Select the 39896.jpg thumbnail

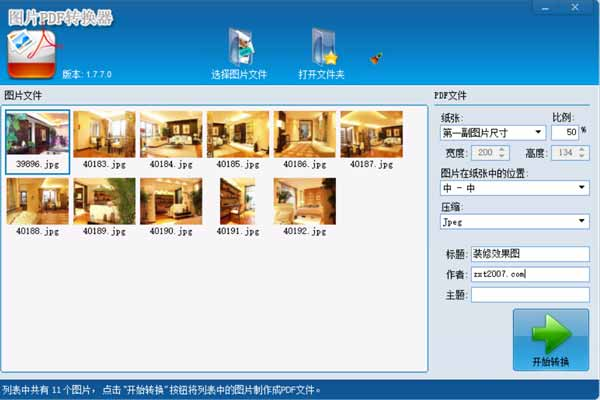[x=37, y=133]
